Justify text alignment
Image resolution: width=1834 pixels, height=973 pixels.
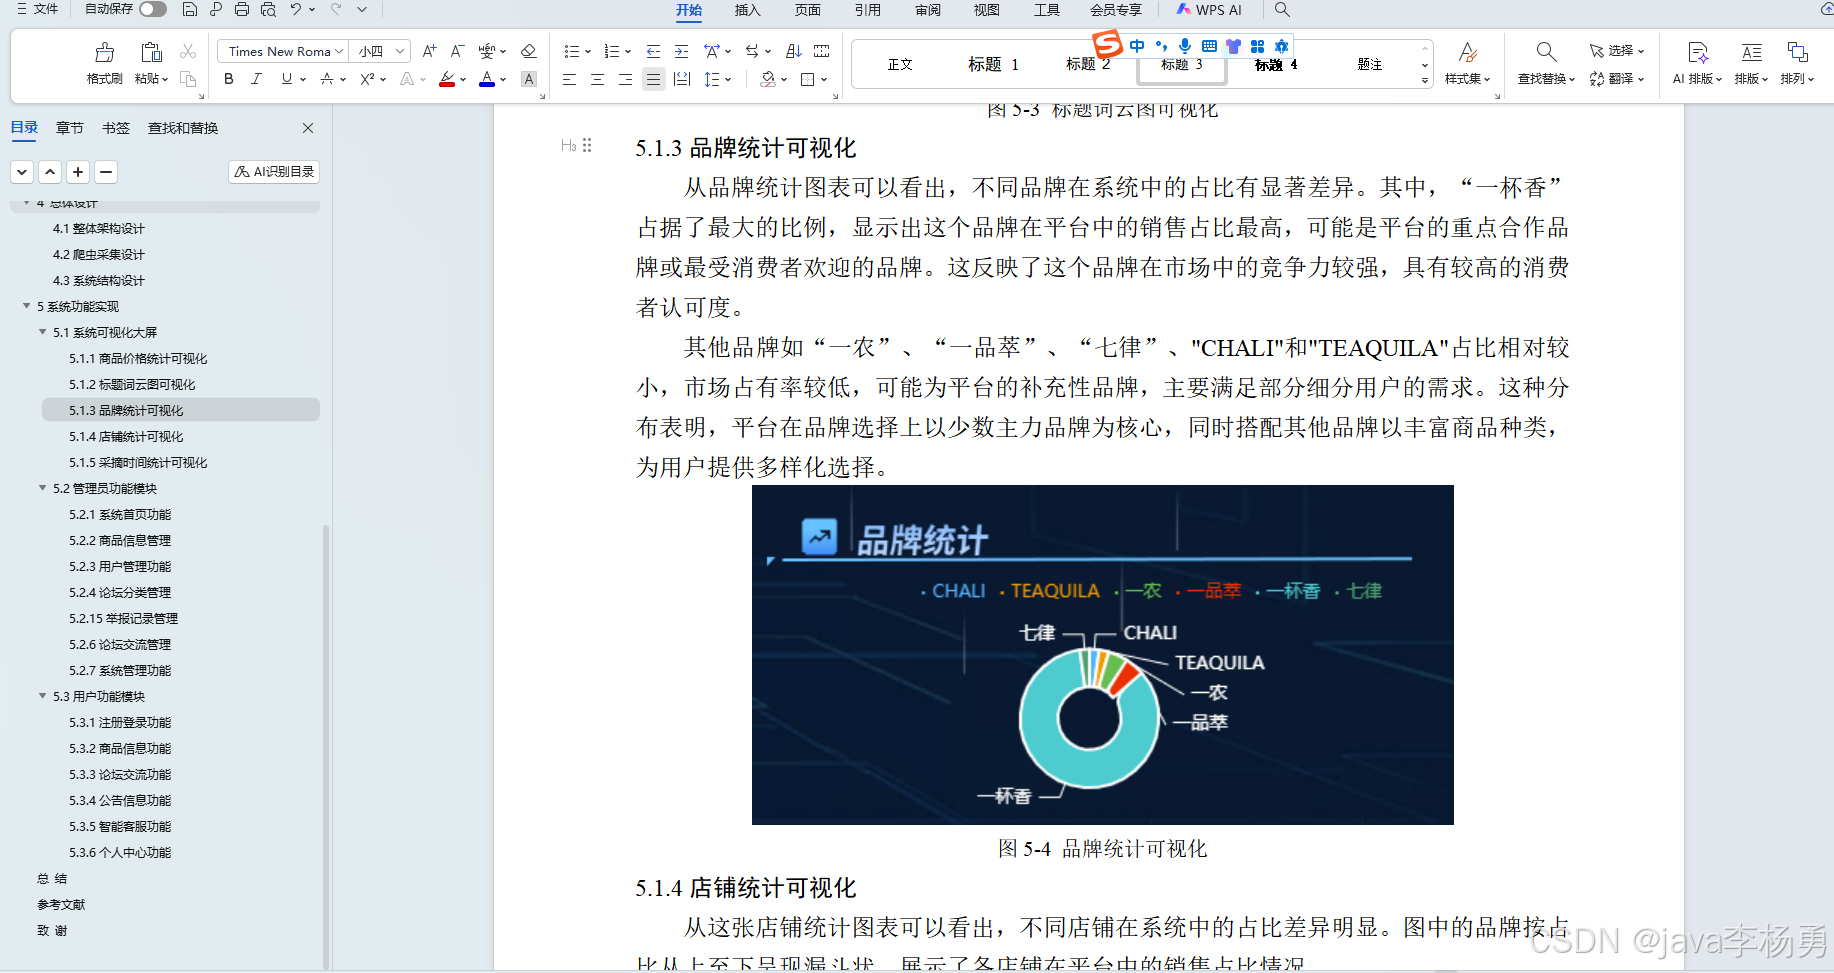[653, 79]
